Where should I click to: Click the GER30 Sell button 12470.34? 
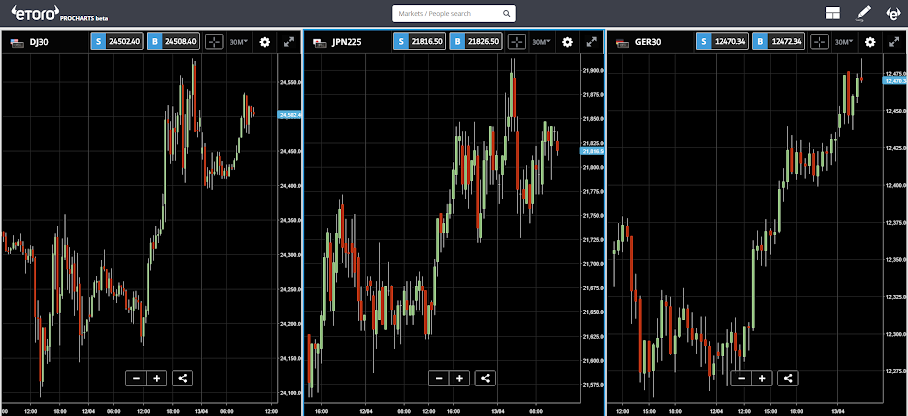click(x=722, y=42)
